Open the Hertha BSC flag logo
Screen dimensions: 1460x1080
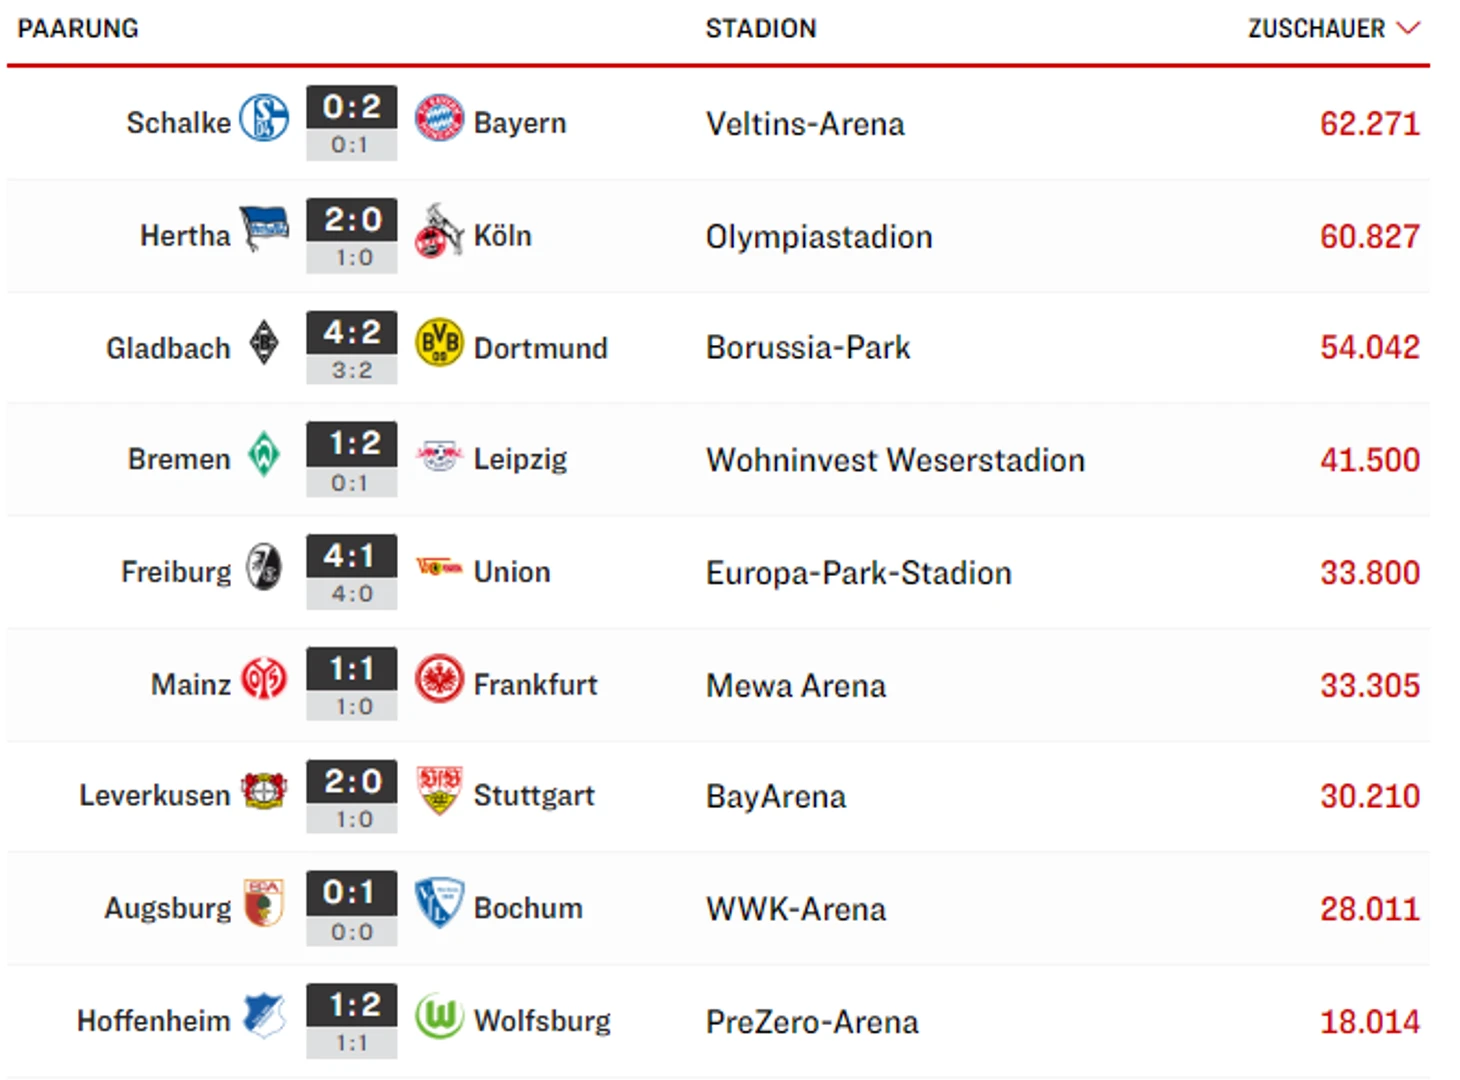click(x=264, y=229)
